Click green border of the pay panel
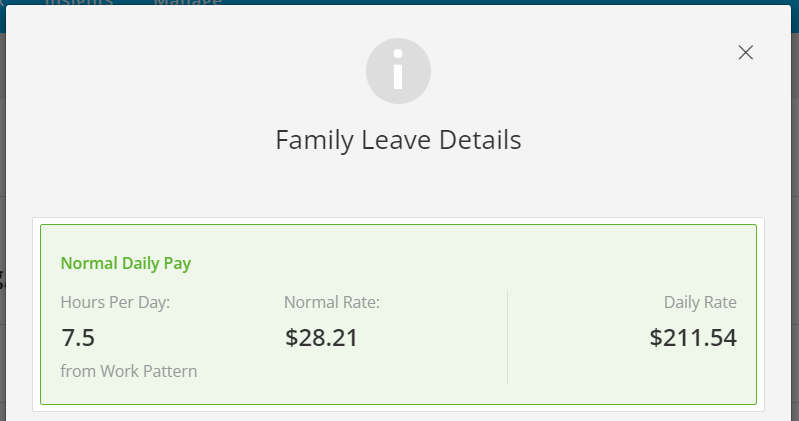 (398, 225)
